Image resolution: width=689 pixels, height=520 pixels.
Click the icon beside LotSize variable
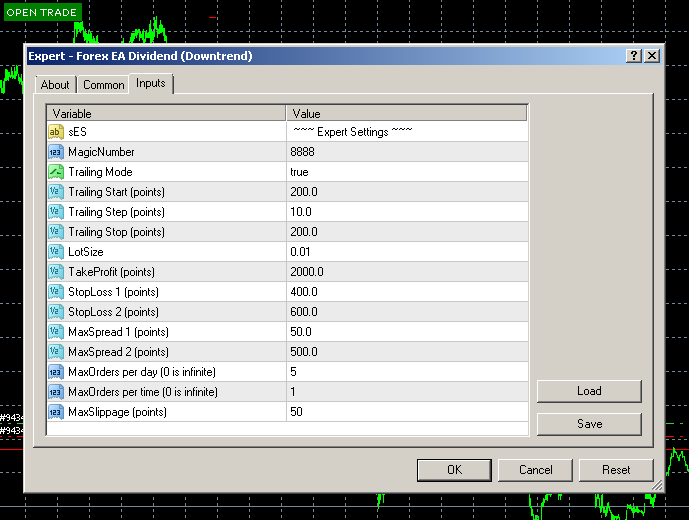[x=56, y=252]
